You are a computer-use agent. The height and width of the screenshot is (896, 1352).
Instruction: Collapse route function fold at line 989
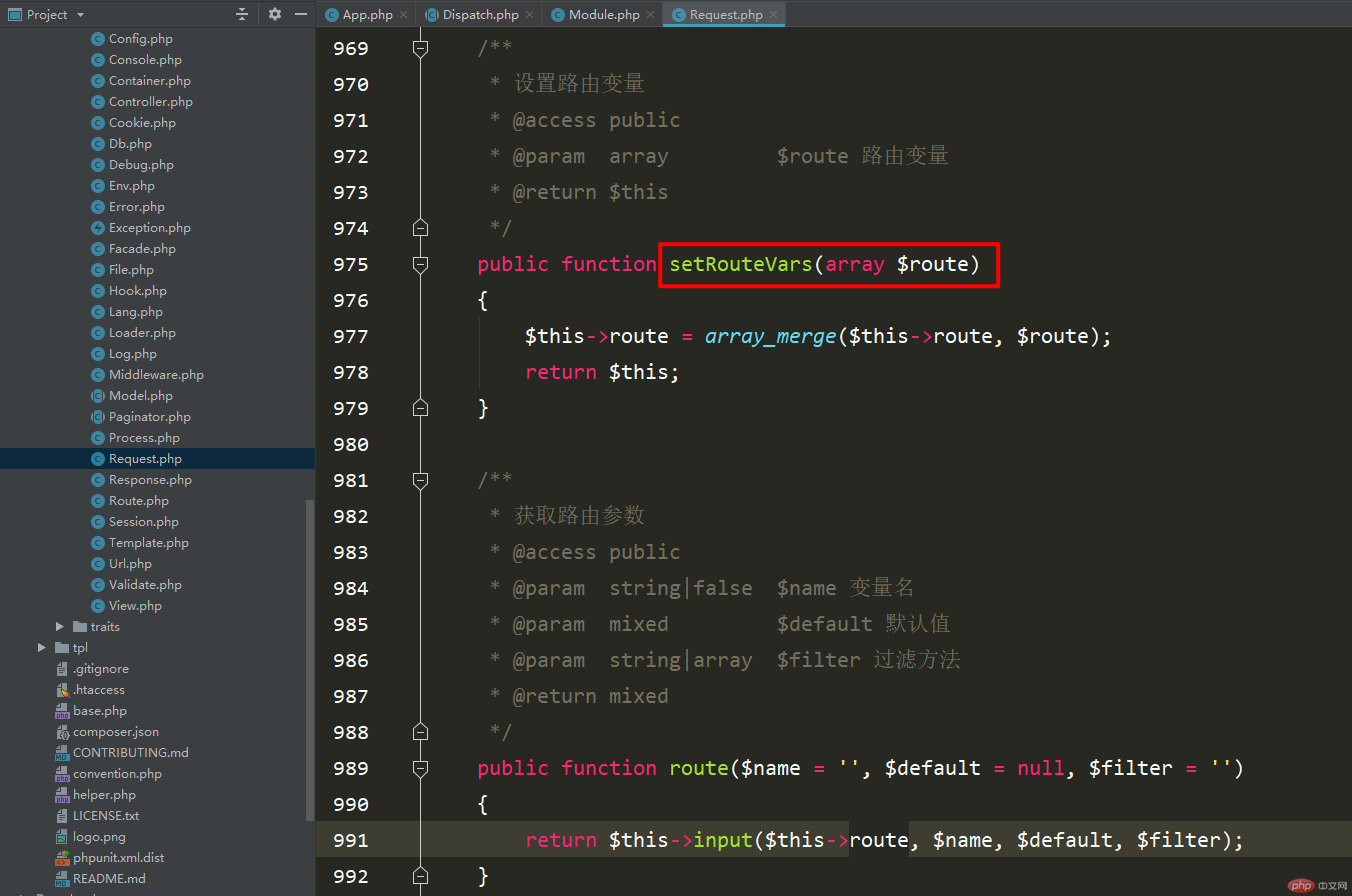click(420, 768)
